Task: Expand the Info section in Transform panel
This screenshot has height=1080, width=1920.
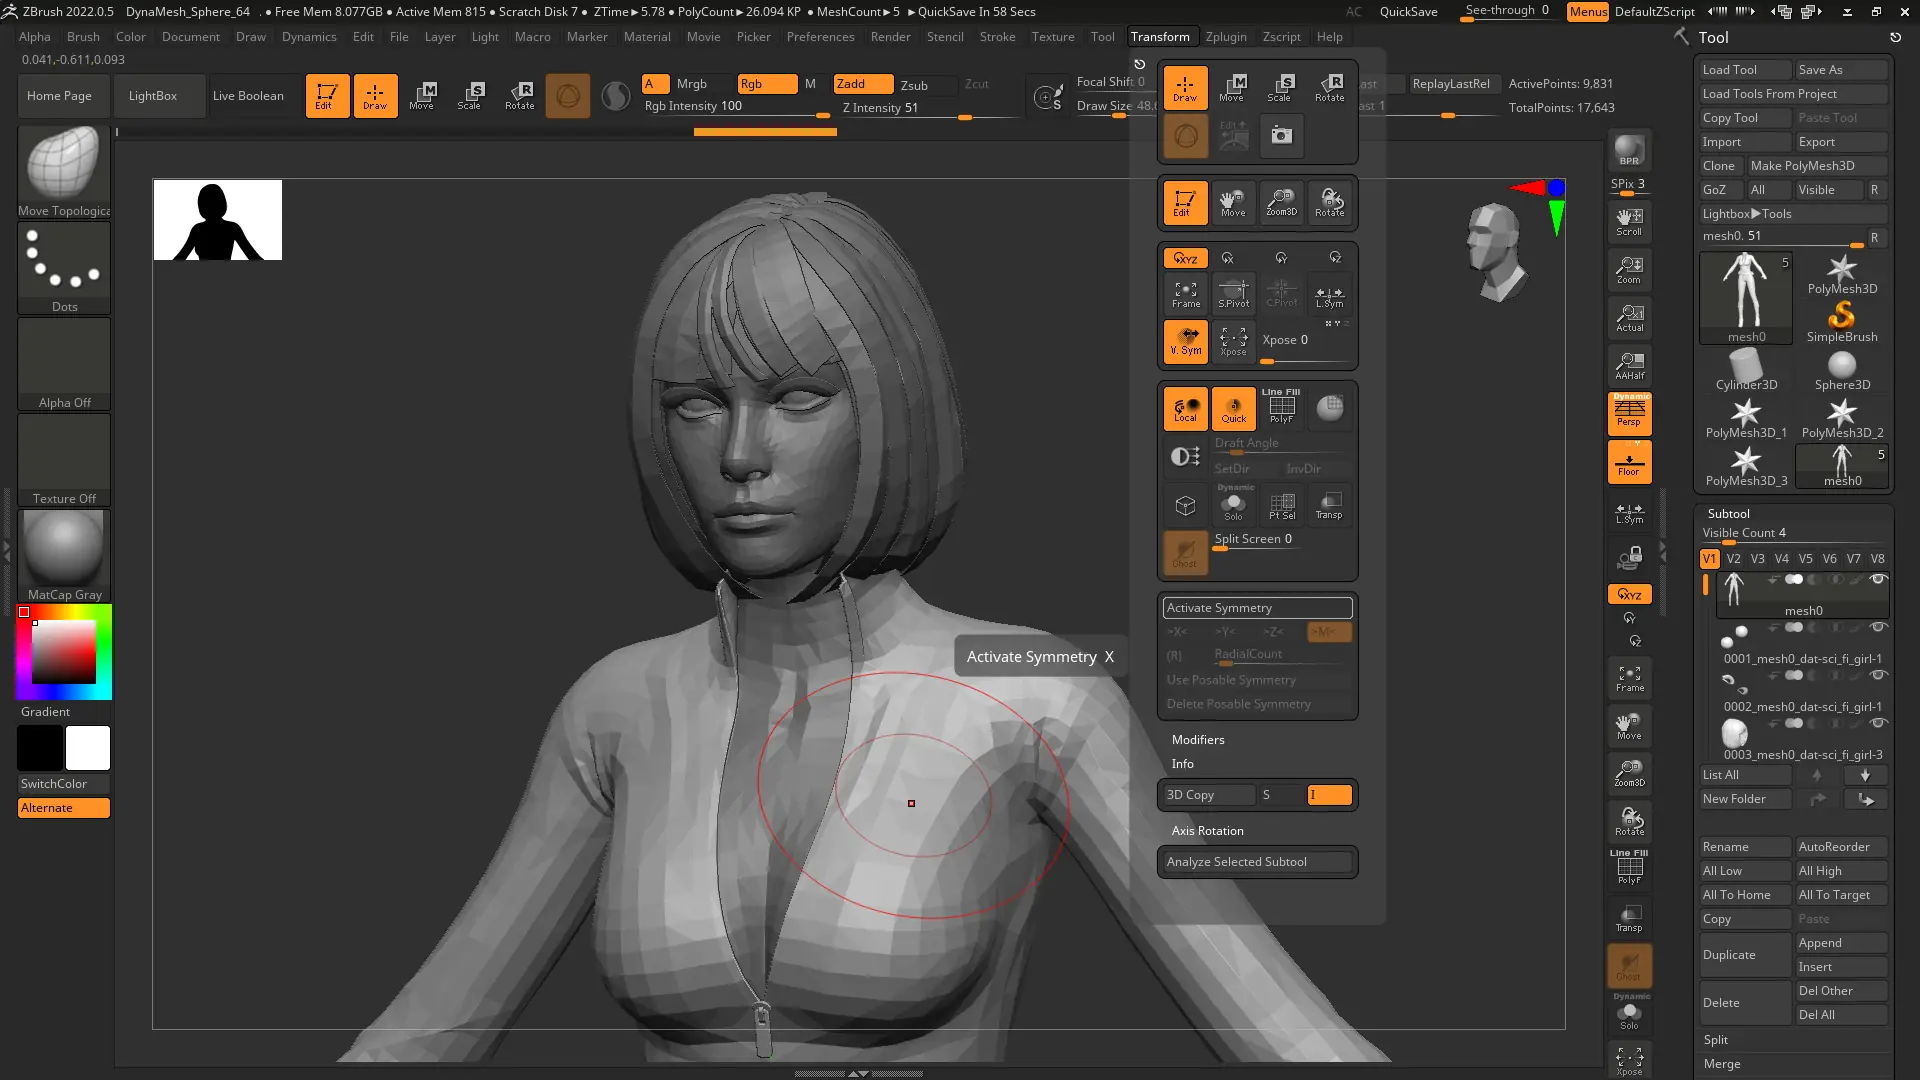Action: (1182, 764)
